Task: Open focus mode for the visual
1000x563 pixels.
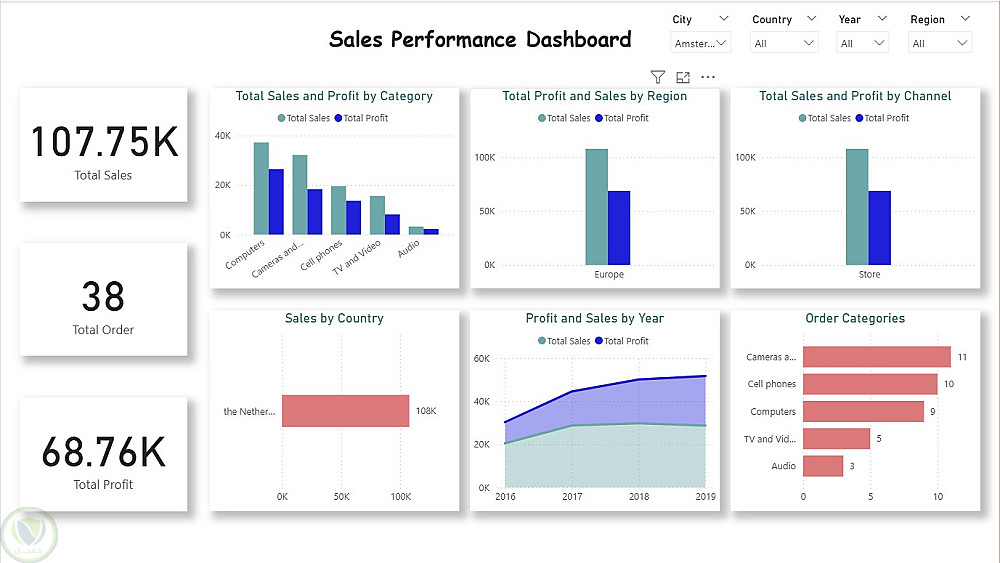Action: coord(683,77)
